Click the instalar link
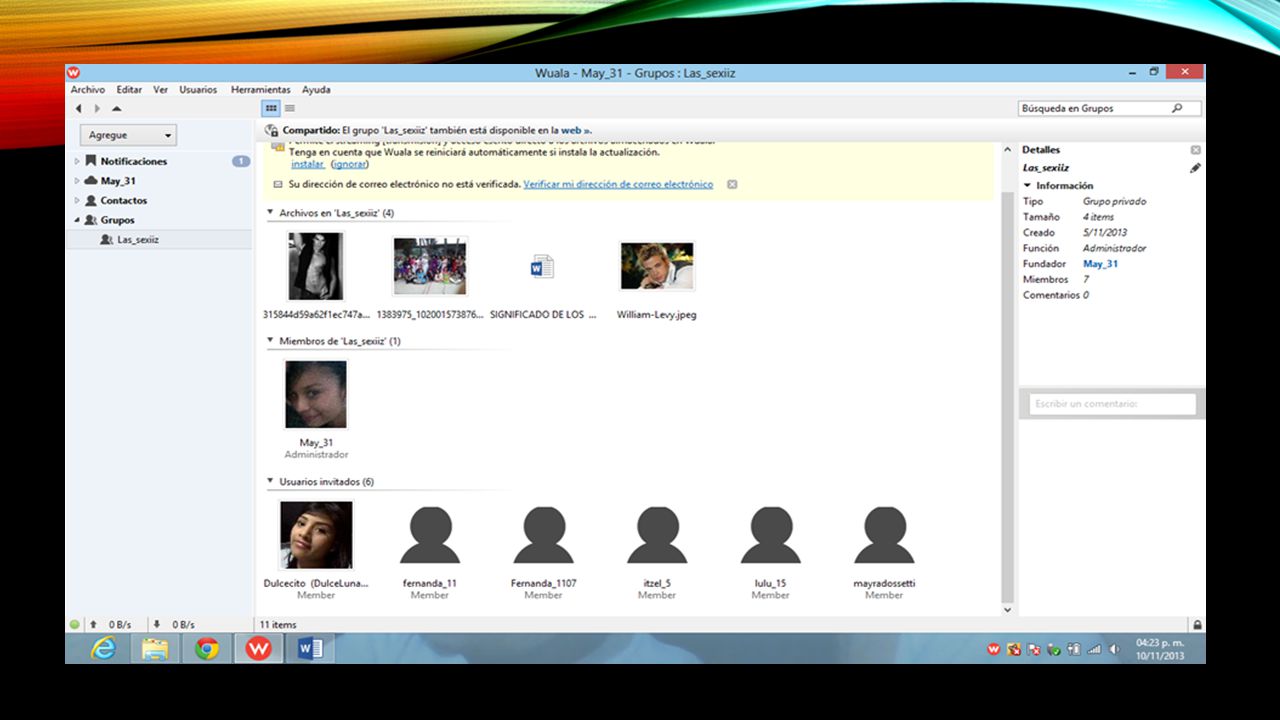 (x=307, y=164)
